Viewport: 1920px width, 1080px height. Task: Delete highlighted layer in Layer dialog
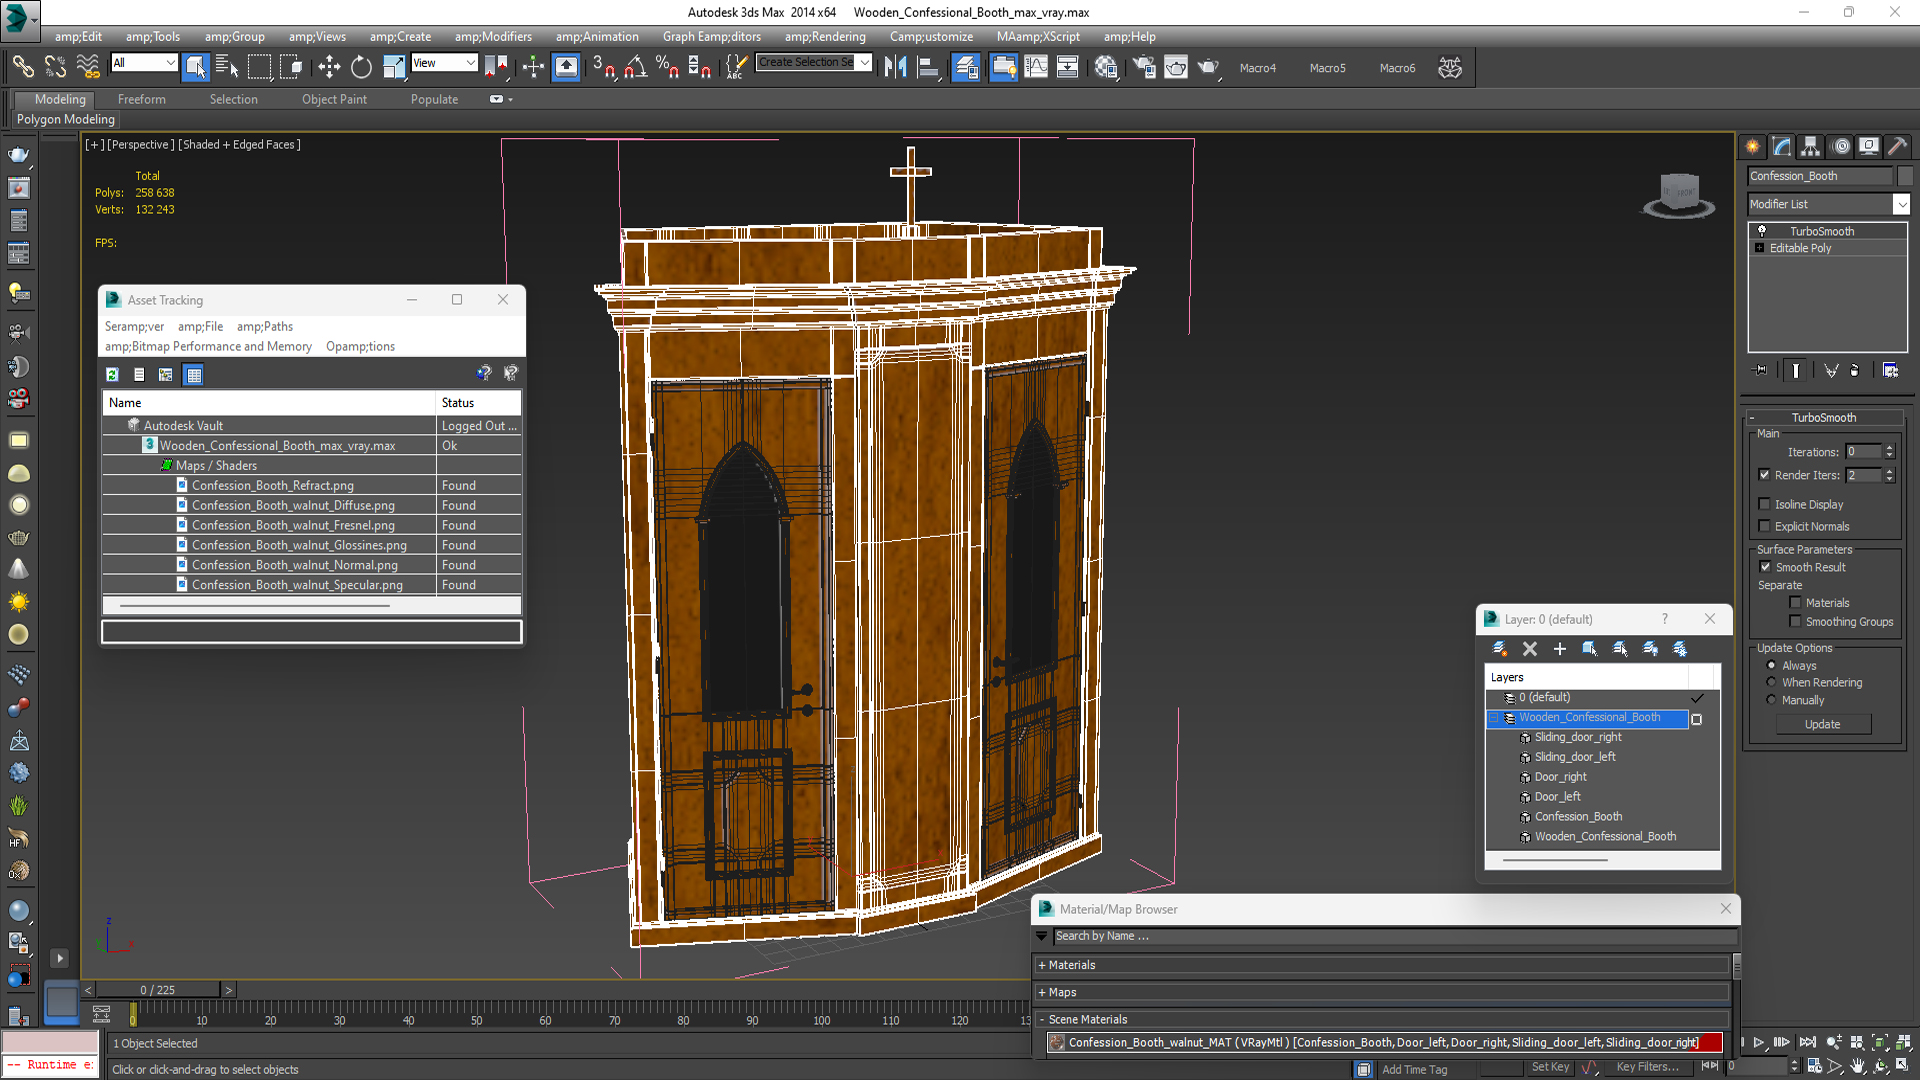pyautogui.click(x=1529, y=648)
